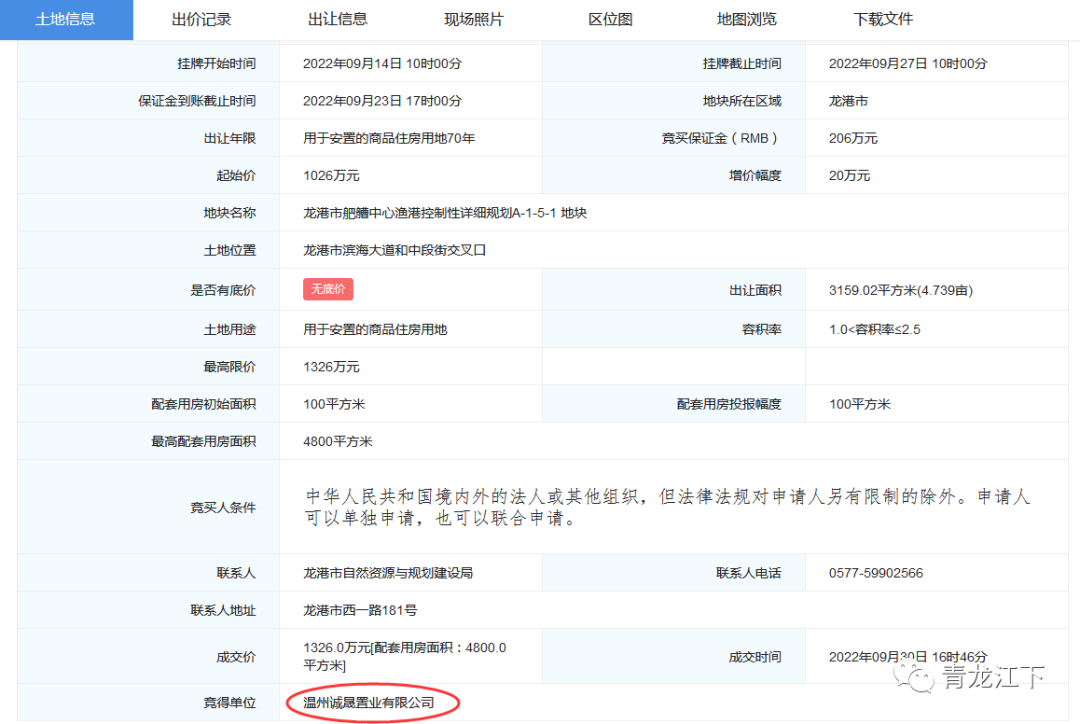
Task: Click the 是否有底价 label
Action: pyautogui.click(x=223, y=290)
